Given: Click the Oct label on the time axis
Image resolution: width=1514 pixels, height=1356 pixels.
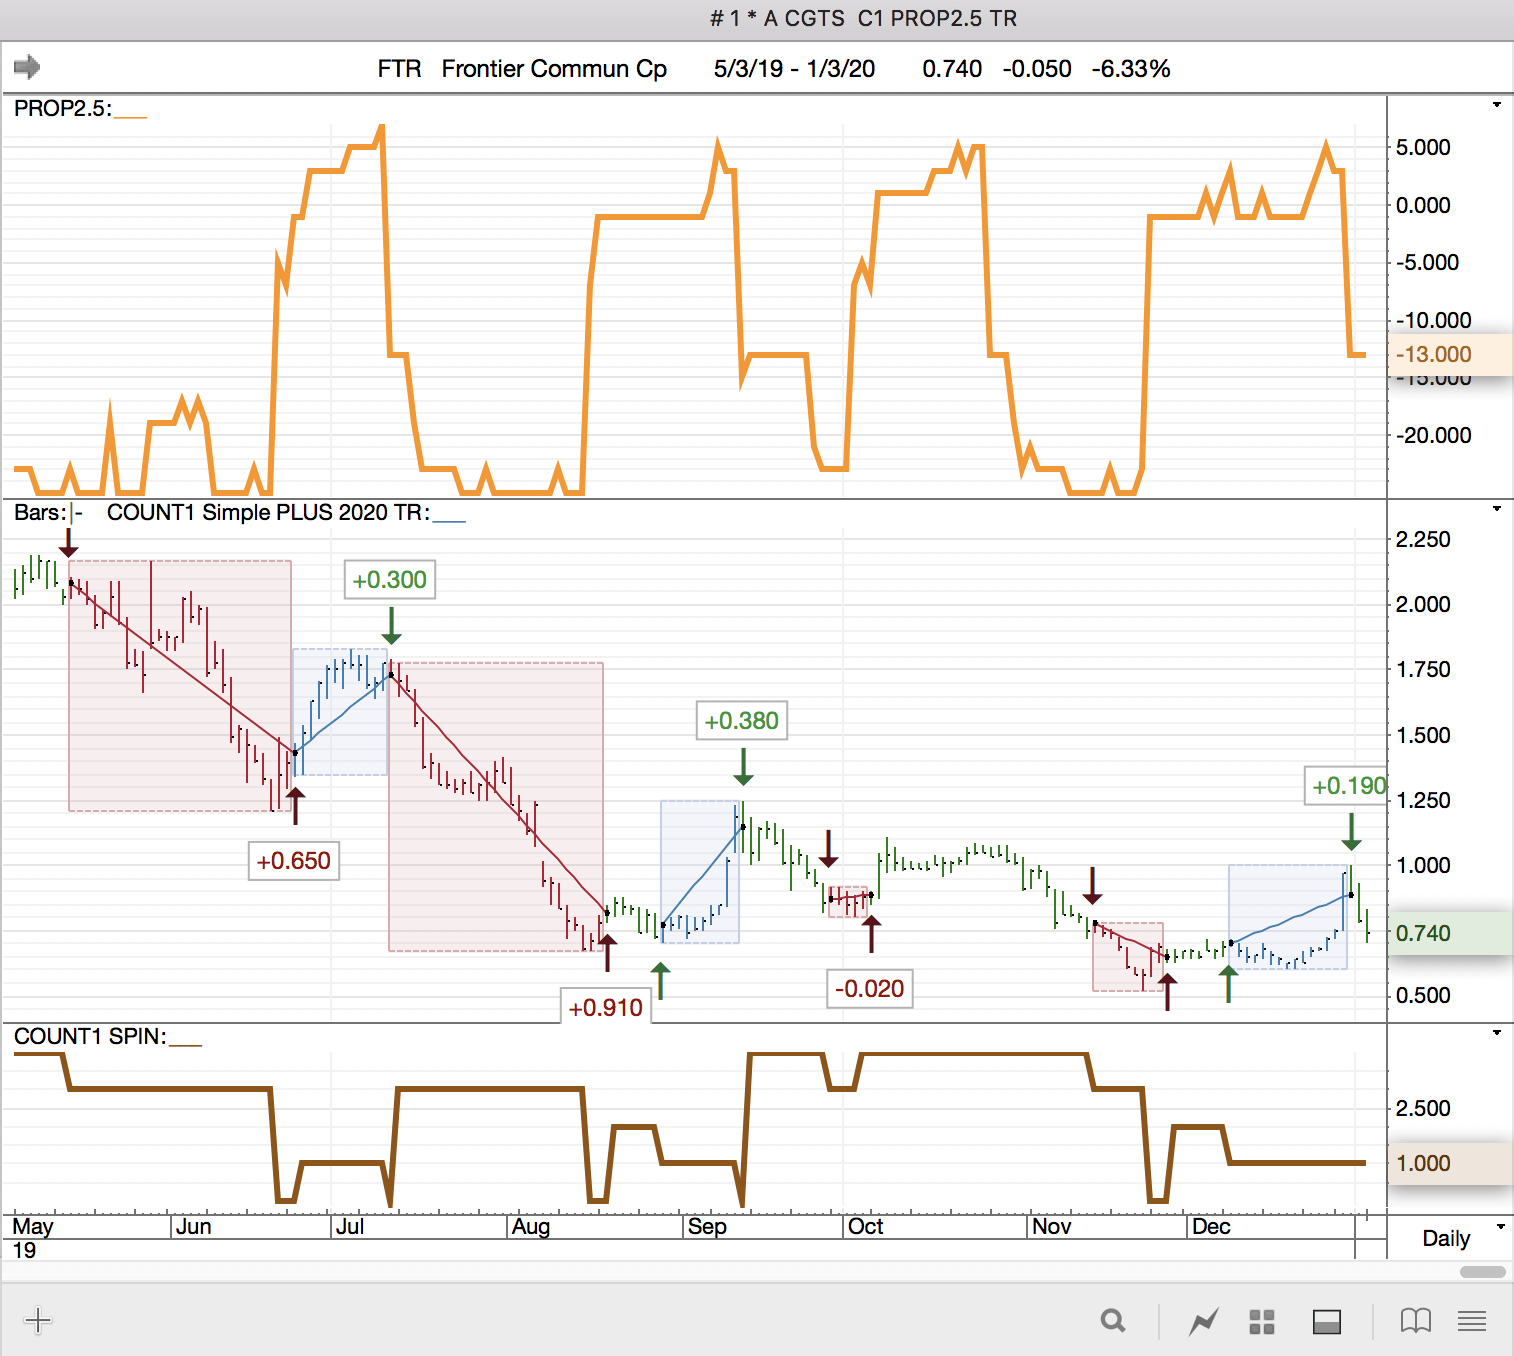Looking at the screenshot, I should click(866, 1227).
